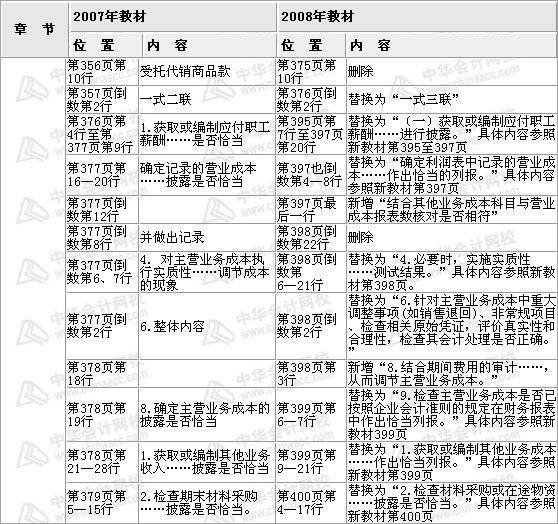The width and height of the screenshot is (558, 524).
Task: Click 8.确定主营业务成本的披露是否恰当 cell
Action: point(207,415)
